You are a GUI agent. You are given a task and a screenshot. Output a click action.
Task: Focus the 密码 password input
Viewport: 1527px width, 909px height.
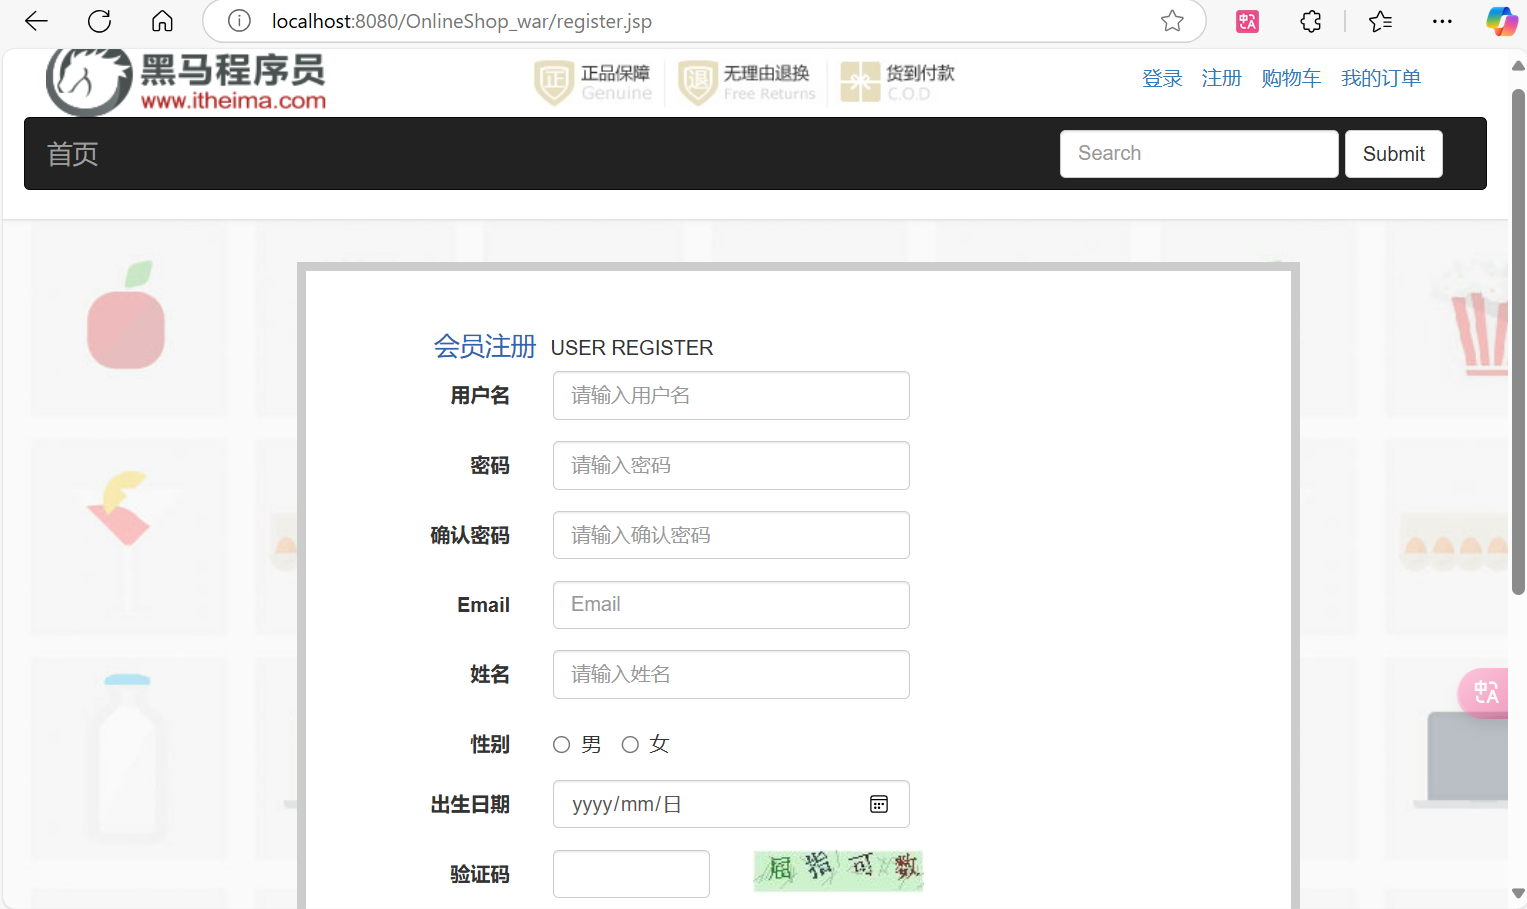coord(731,465)
